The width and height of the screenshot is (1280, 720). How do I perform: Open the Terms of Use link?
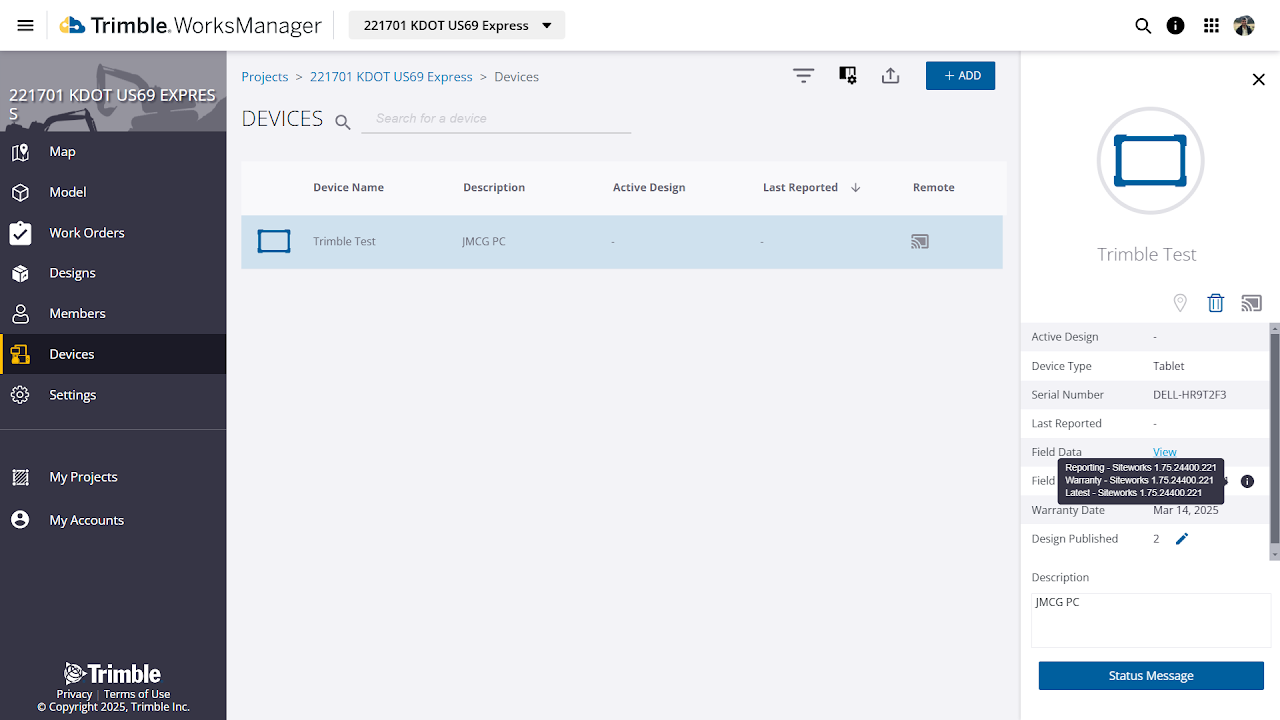coord(137,694)
